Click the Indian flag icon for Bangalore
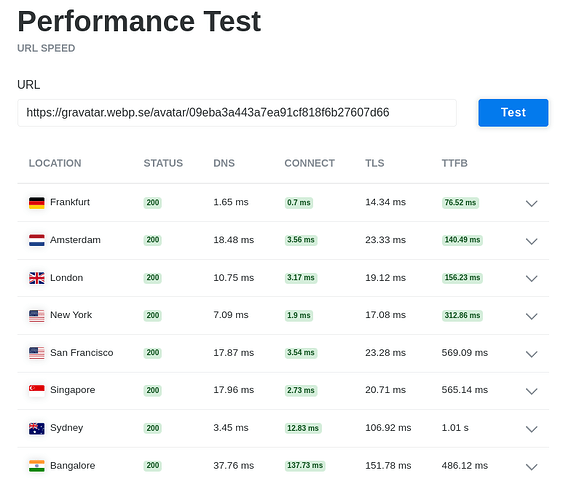 click(x=37, y=466)
